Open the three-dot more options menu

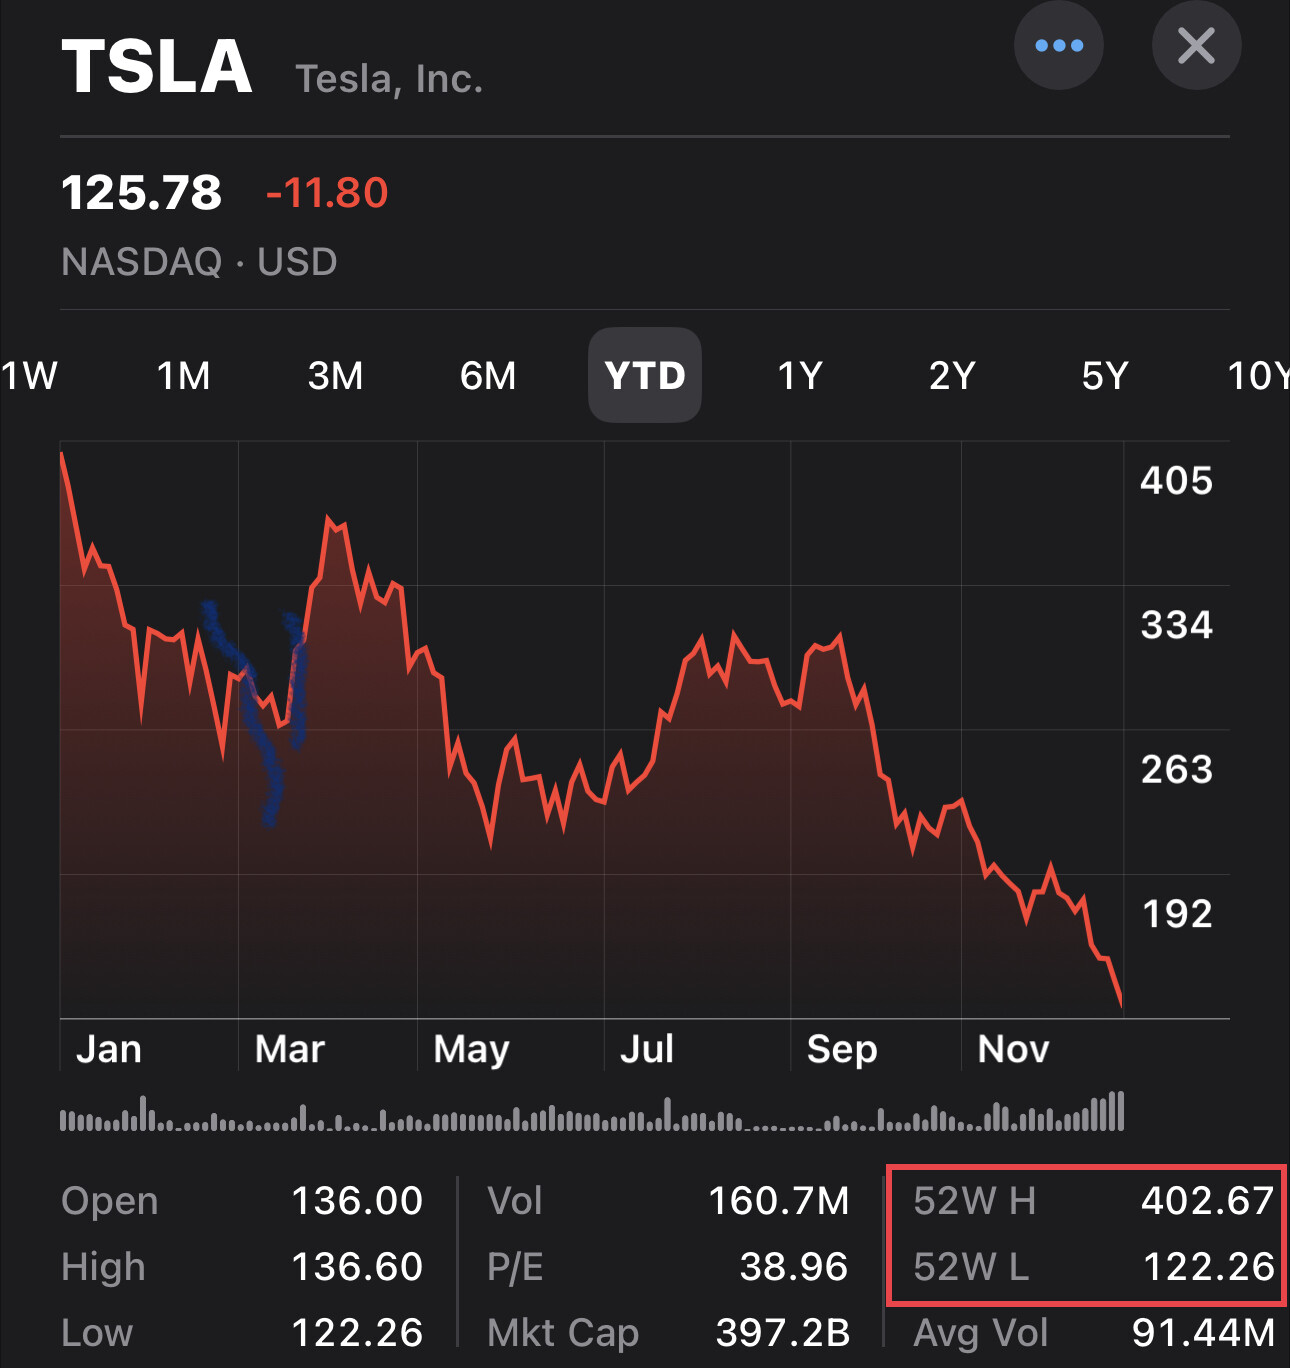pos(1058,46)
